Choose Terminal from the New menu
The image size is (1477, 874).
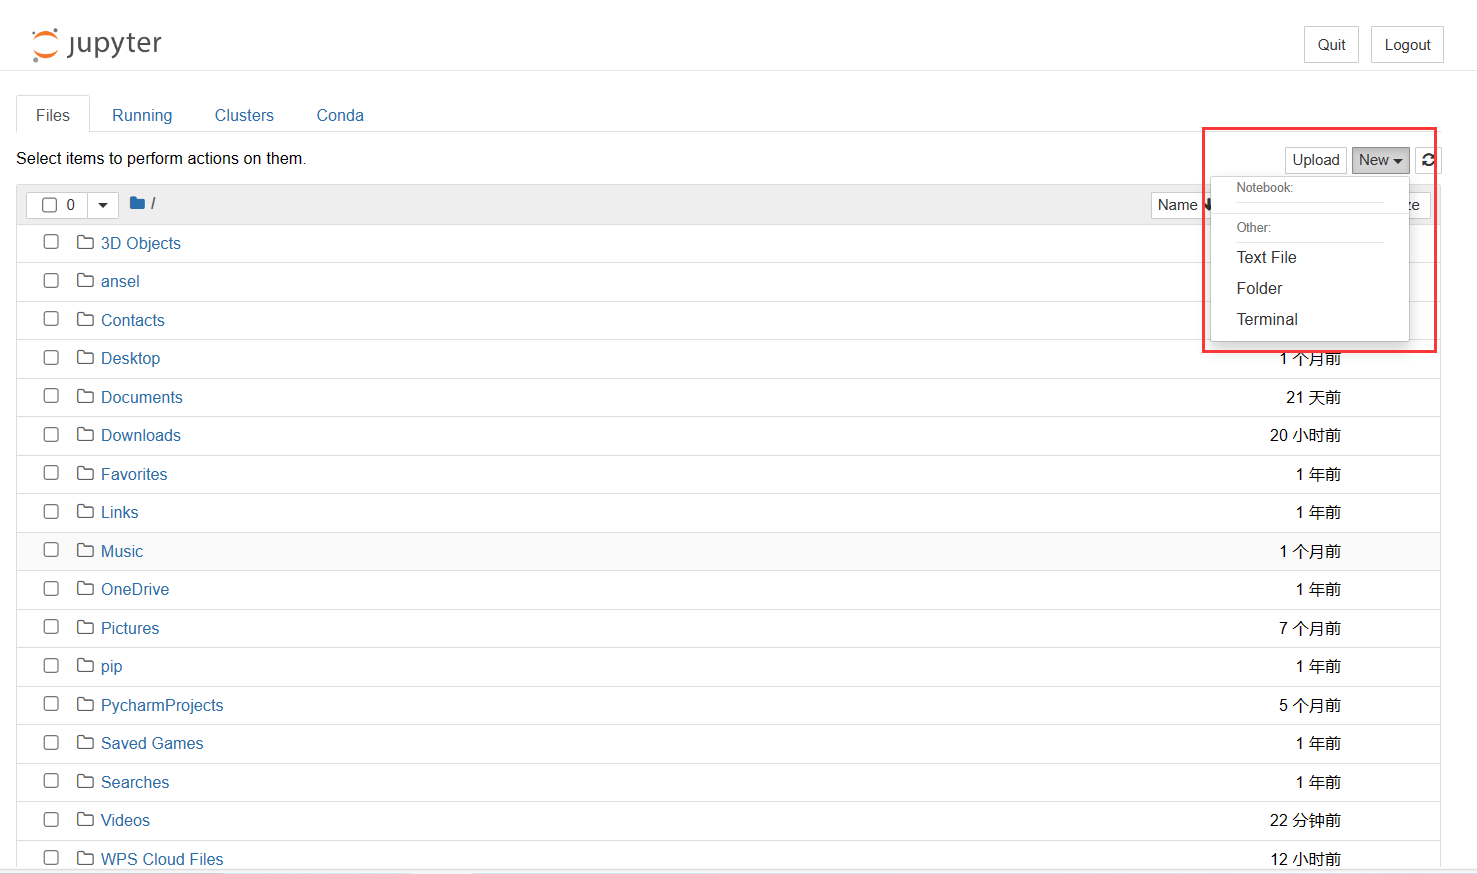point(1267,319)
